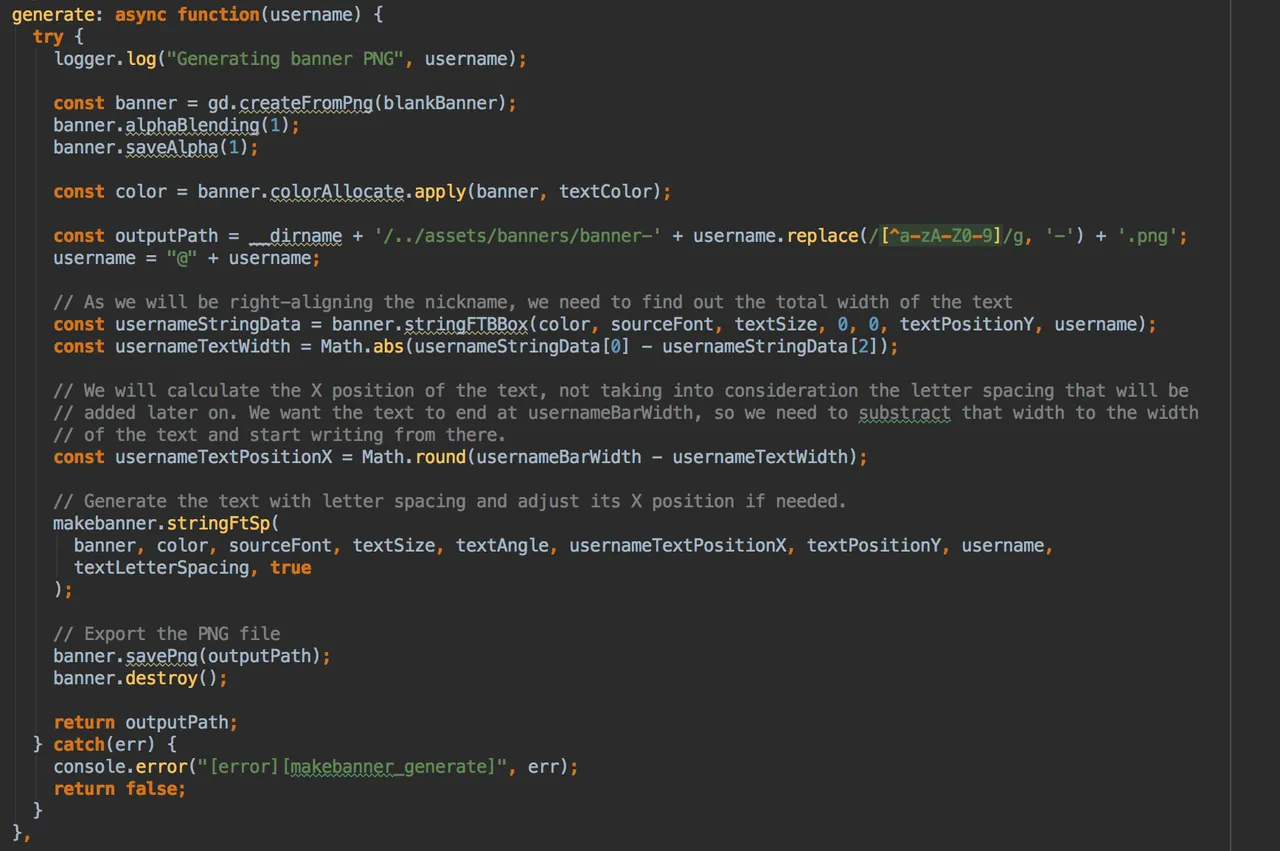The width and height of the screenshot is (1280, 851).
Task: Click 'banner.destroy()' call
Action: [x=136, y=677]
